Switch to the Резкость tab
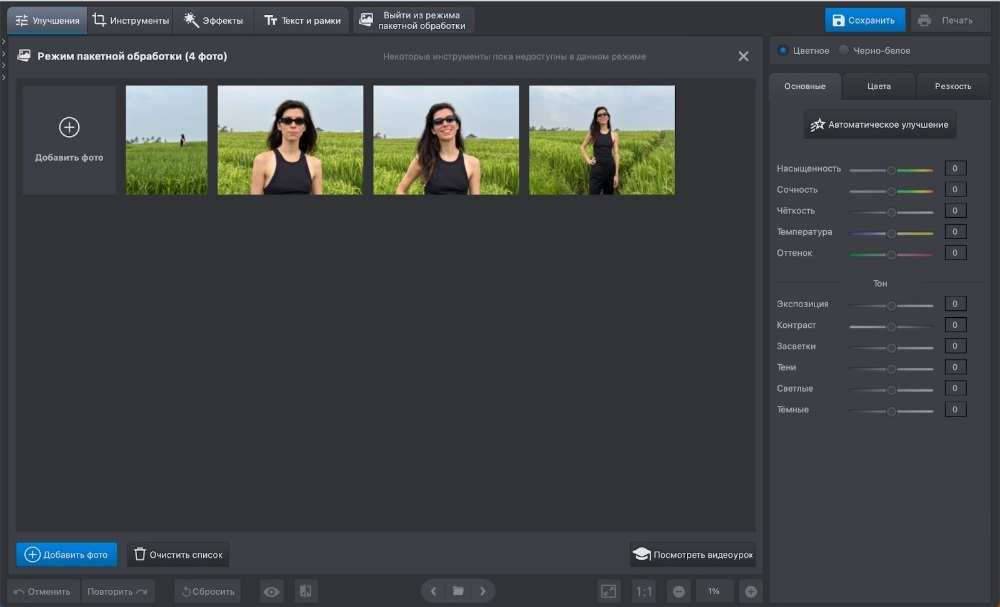 (952, 86)
